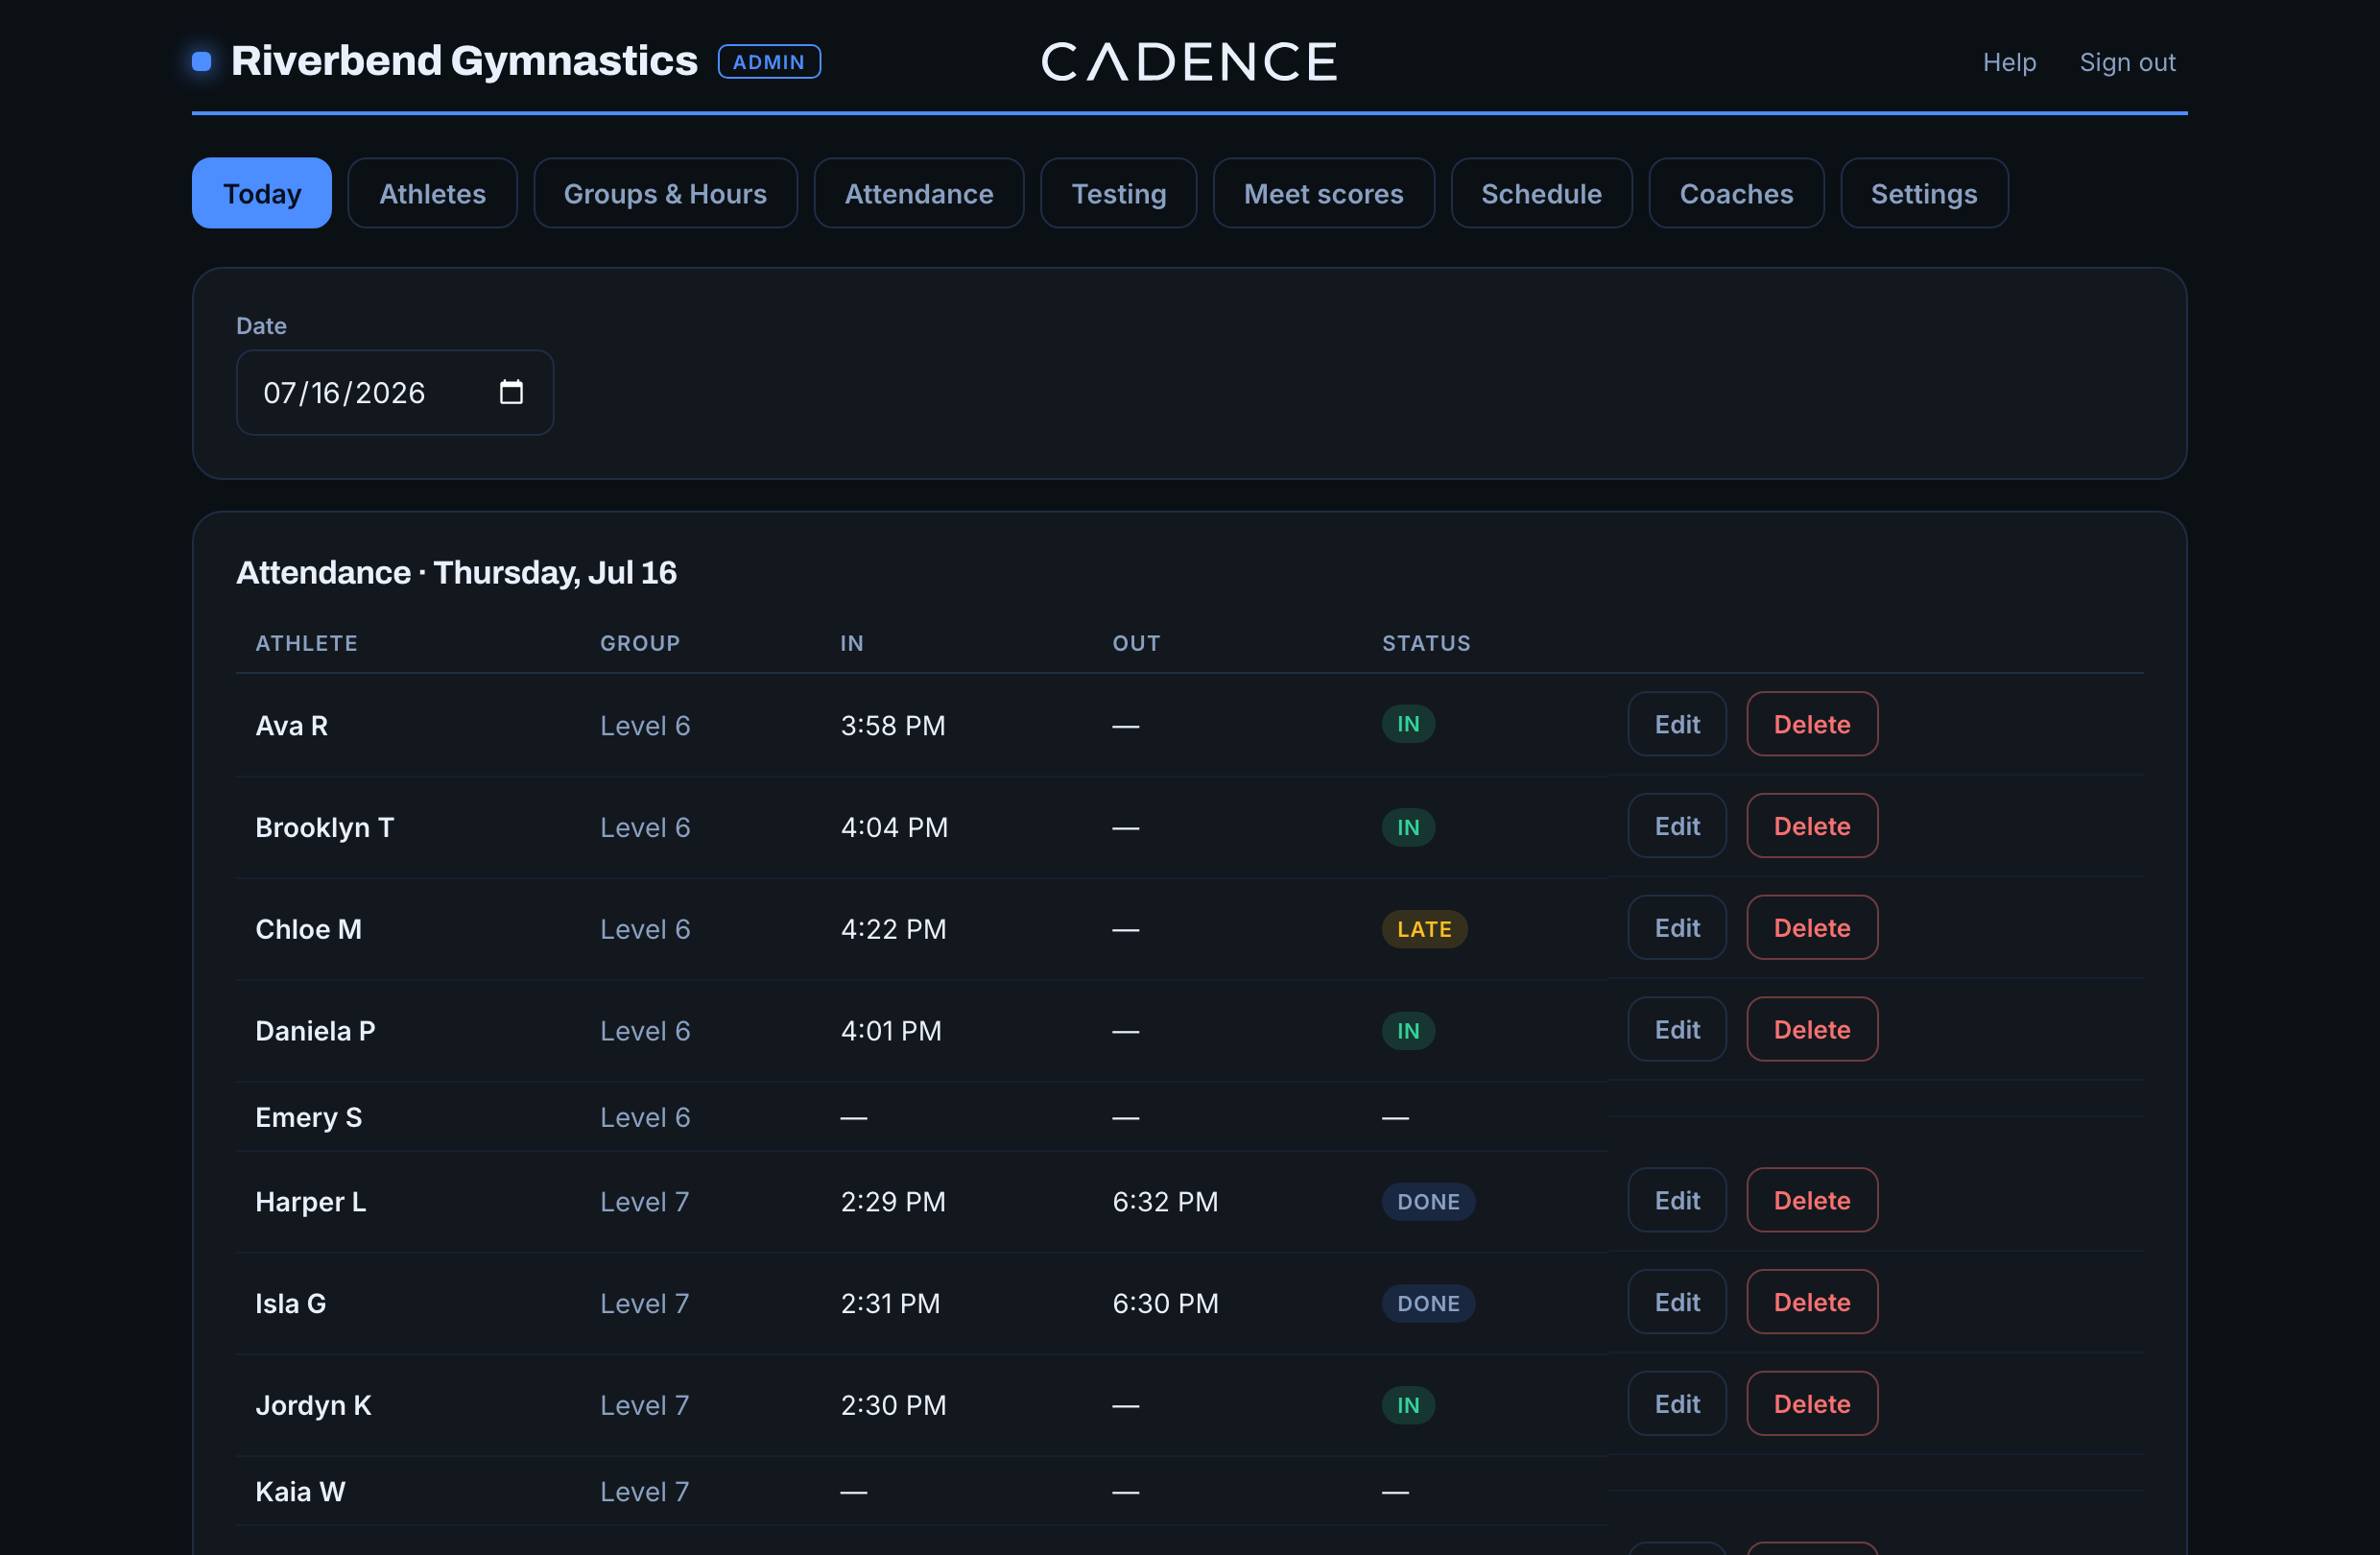Image resolution: width=2380 pixels, height=1555 pixels.
Task: Click the date field showing 07/16/2026
Action: click(395, 392)
